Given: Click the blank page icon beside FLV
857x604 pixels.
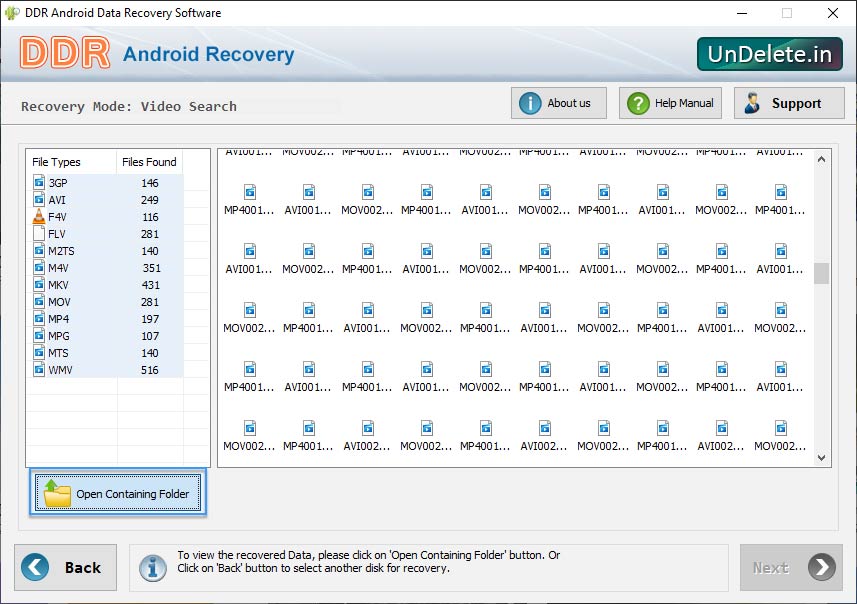Looking at the screenshot, I should click(39, 233).
